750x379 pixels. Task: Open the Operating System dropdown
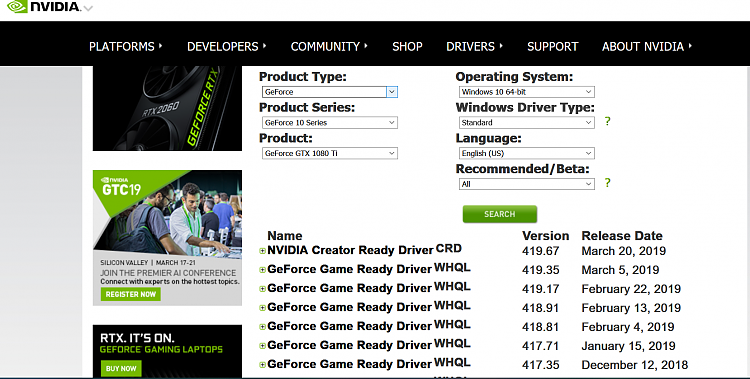527,92
